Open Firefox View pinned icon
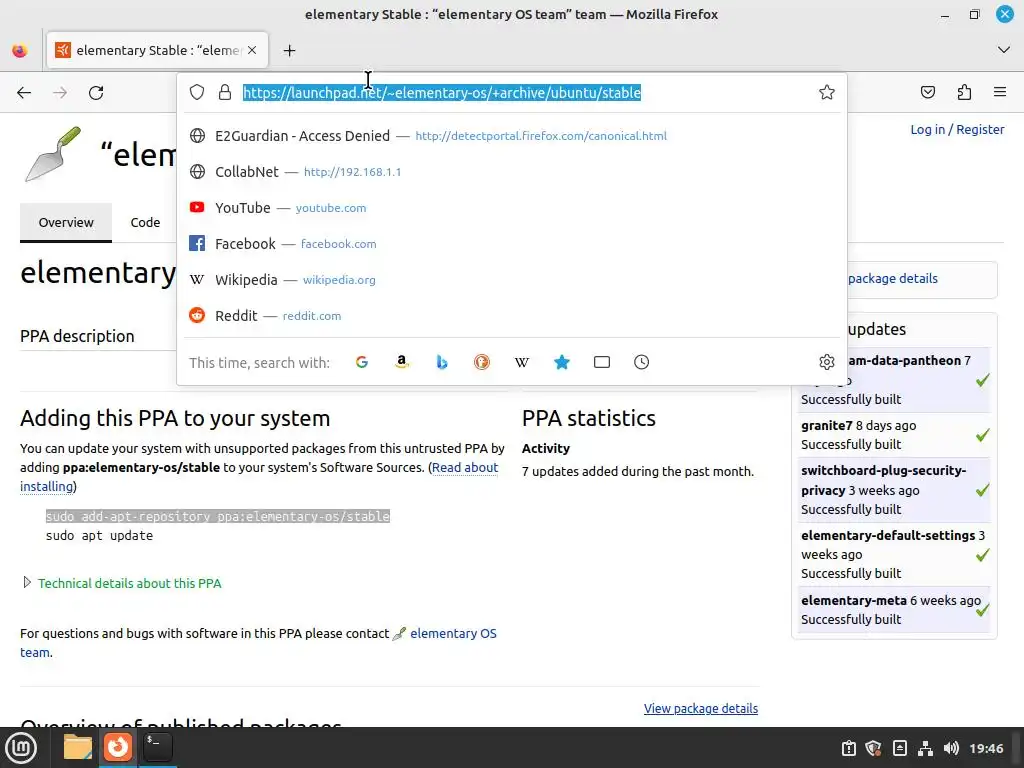 pyautogui.click(x=20, y=50)
